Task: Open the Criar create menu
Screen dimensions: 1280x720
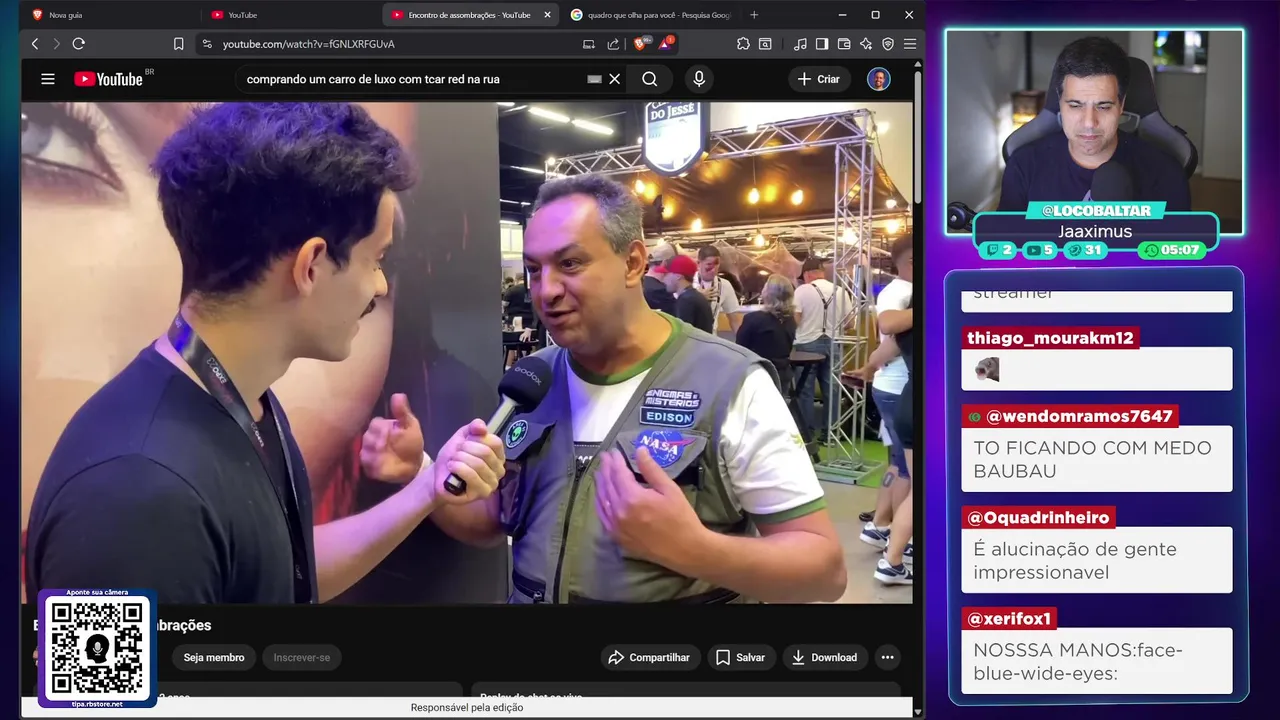Action: tap(819, 79)
